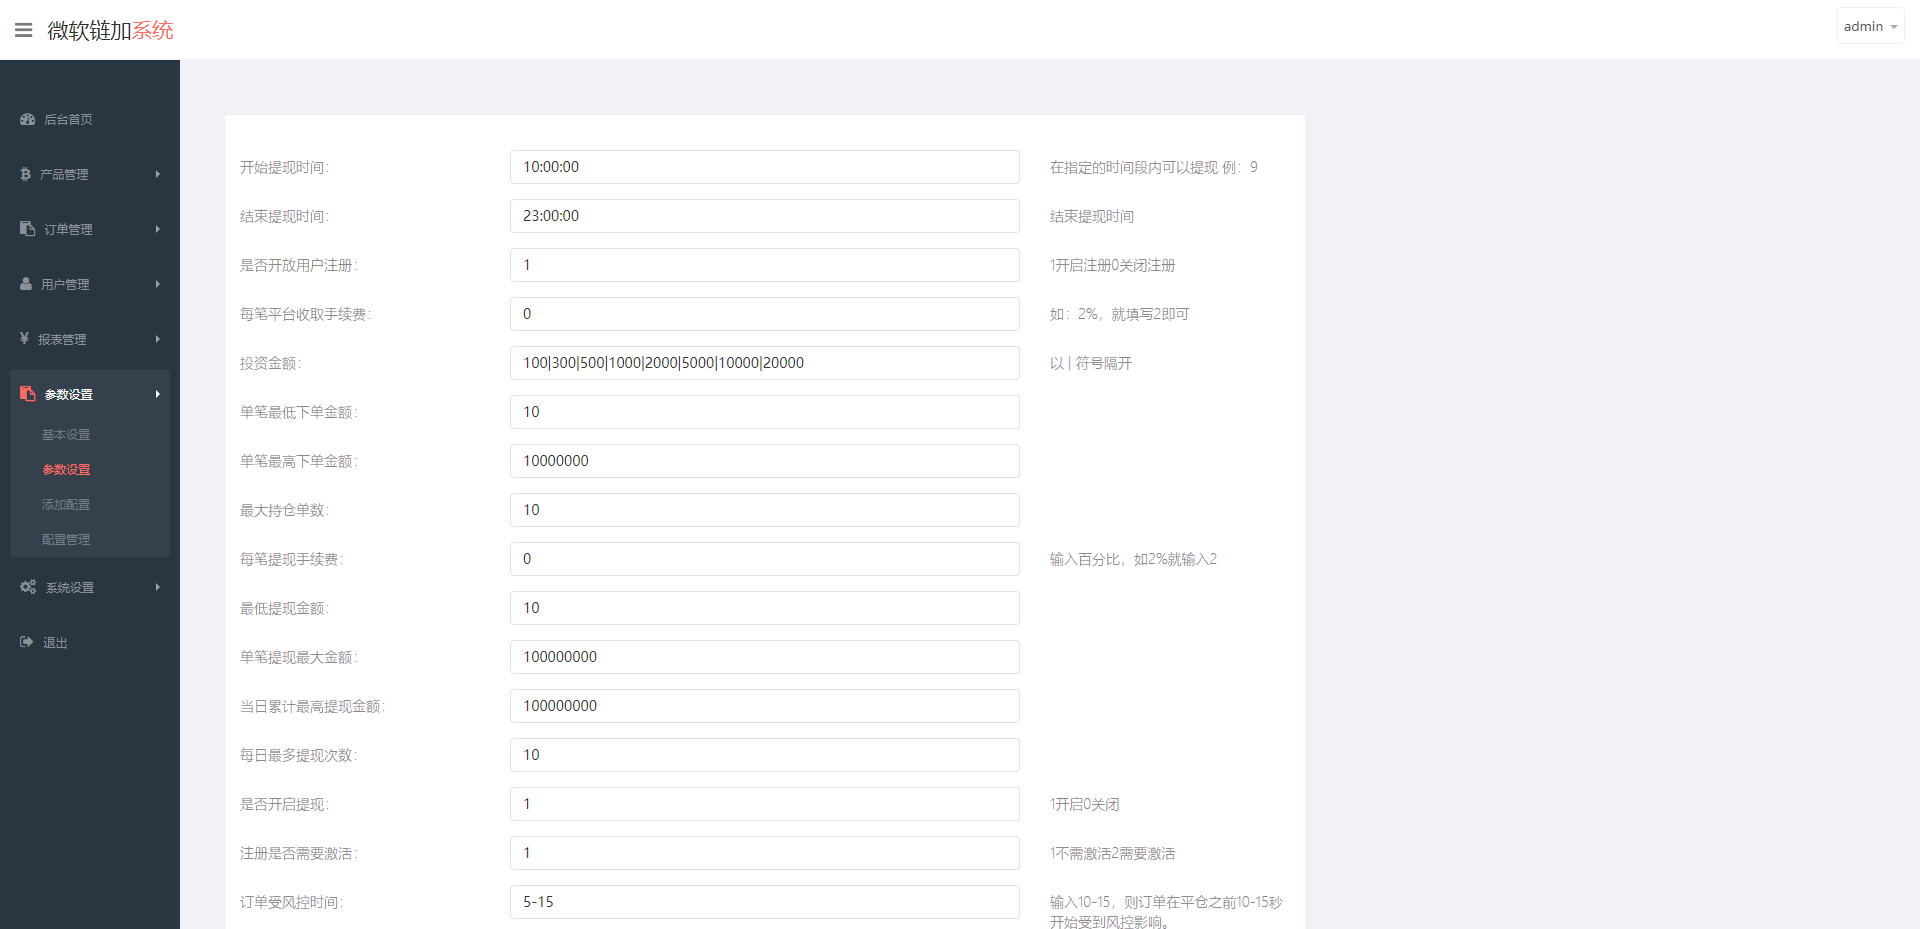The image size is (1920, 929).
Task: Select the 订单管理 orders icon
Action: (x=26, y=228)
